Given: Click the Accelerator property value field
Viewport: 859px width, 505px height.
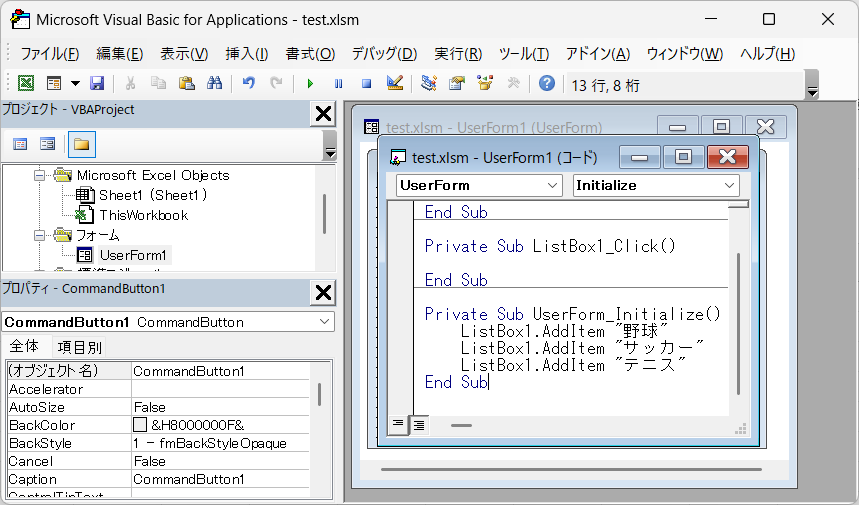Looking at the screenshot, I should (220, 389).
